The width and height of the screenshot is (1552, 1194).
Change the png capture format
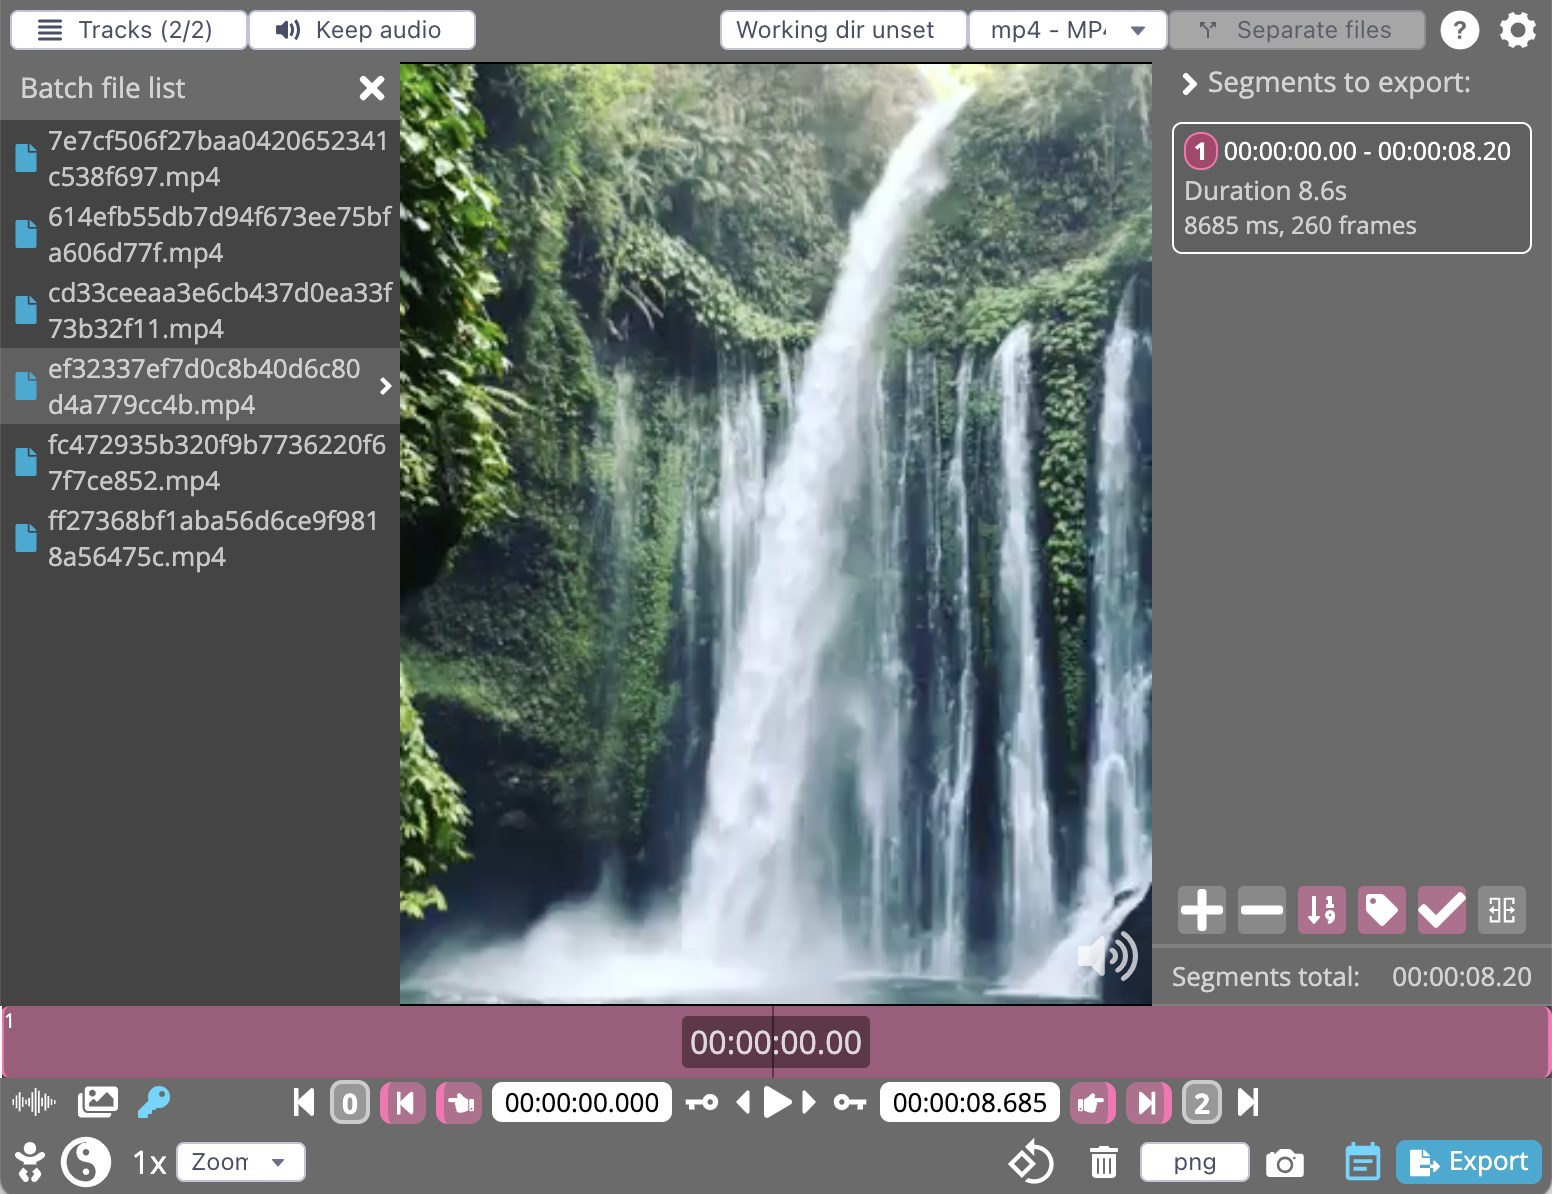tap(1195, 1162)
